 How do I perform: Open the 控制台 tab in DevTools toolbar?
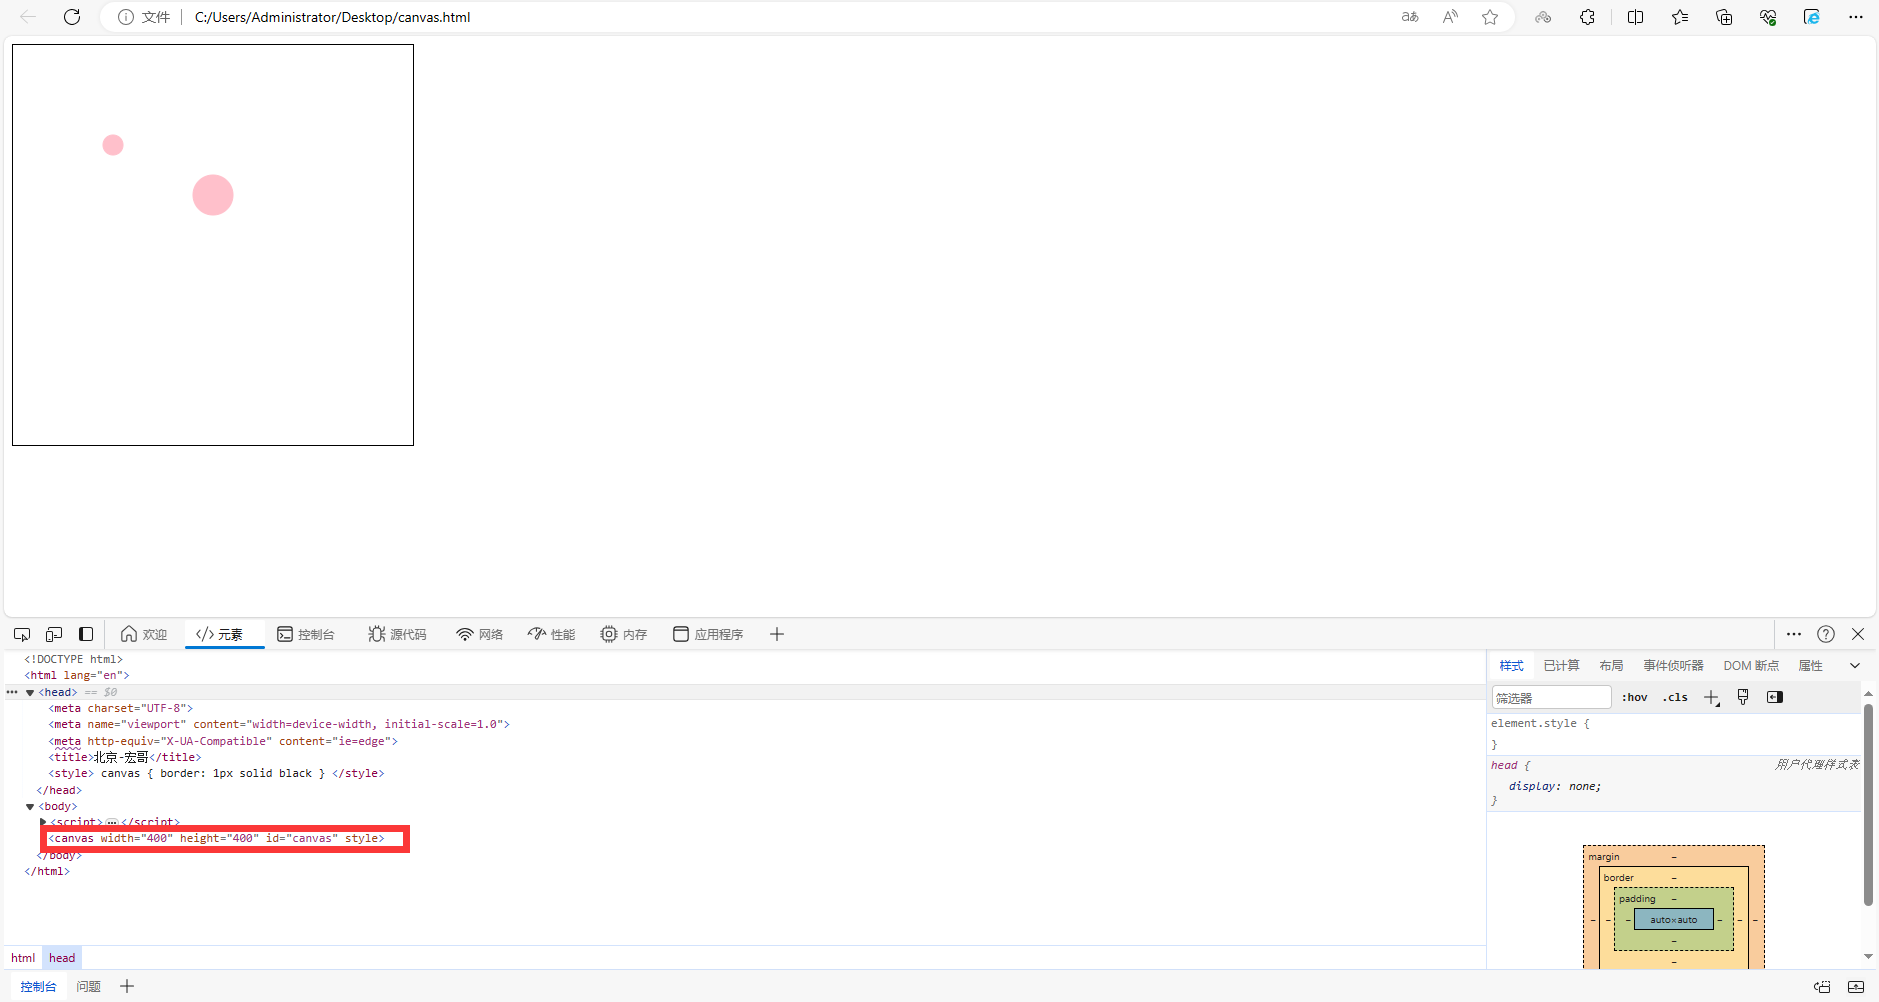[x=306, y=634]
